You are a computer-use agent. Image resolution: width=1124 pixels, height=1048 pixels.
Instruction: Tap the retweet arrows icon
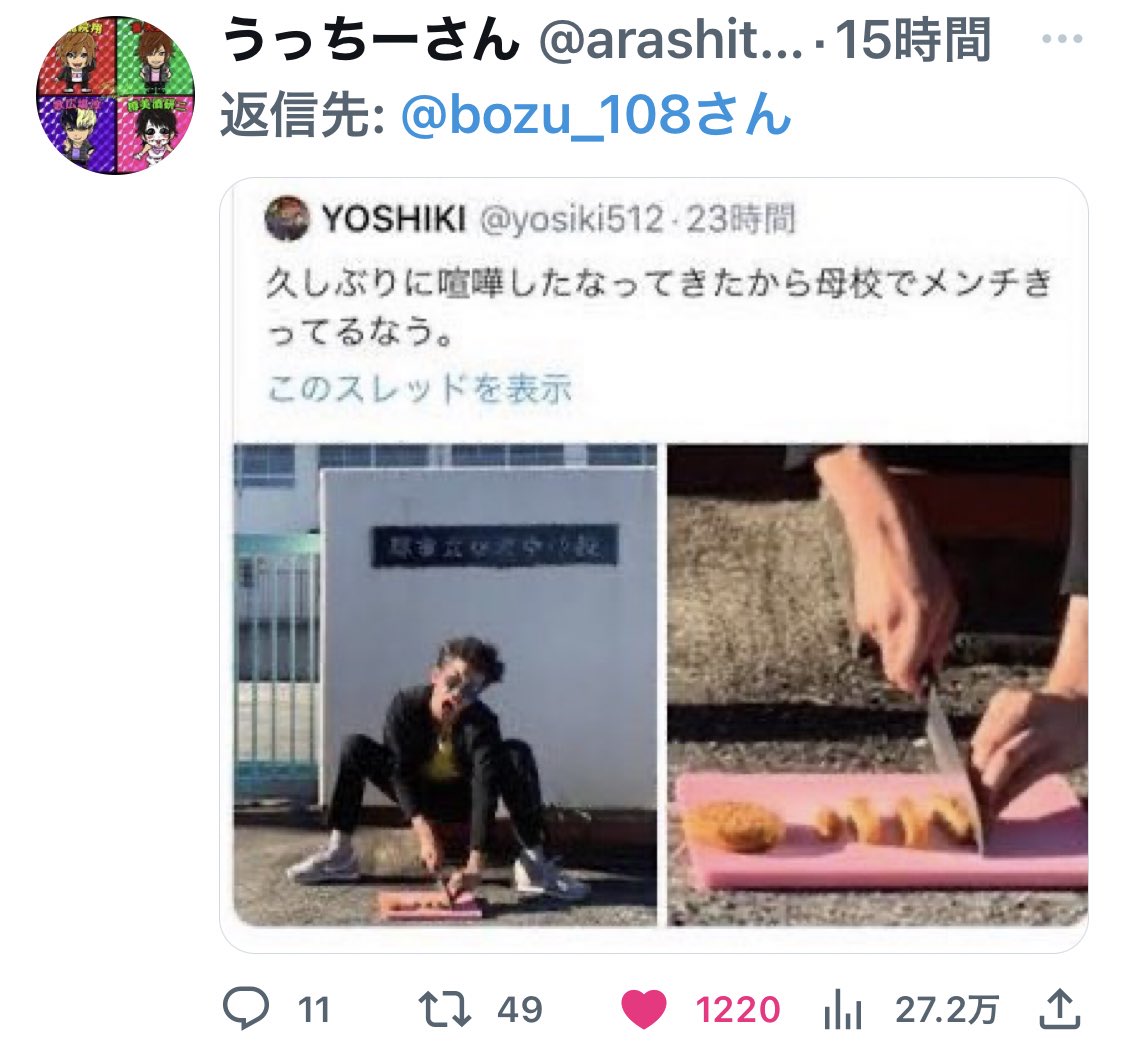click(444, 1009)
